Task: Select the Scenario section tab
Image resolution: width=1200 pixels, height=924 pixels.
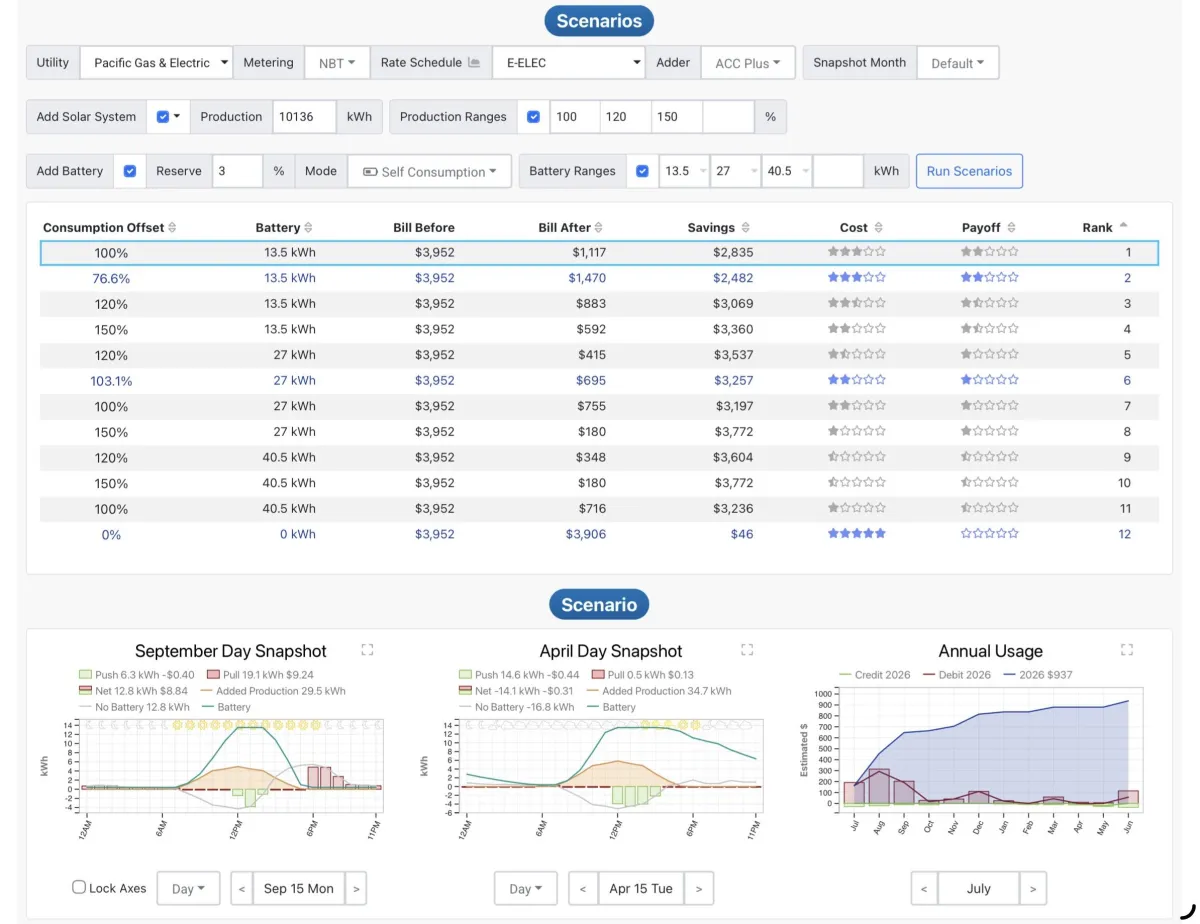Action: (599, 604)
